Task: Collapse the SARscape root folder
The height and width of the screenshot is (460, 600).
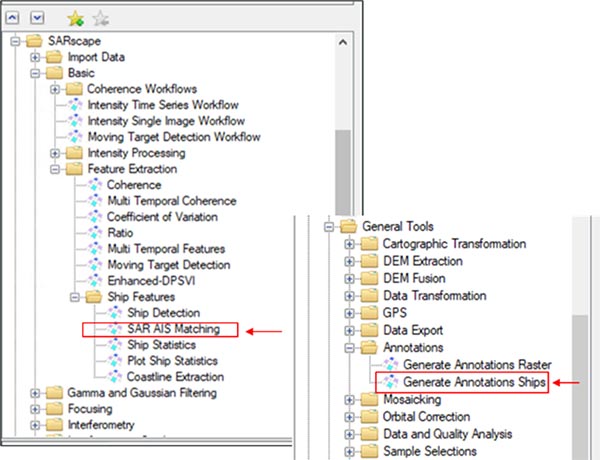Action: 15,41
